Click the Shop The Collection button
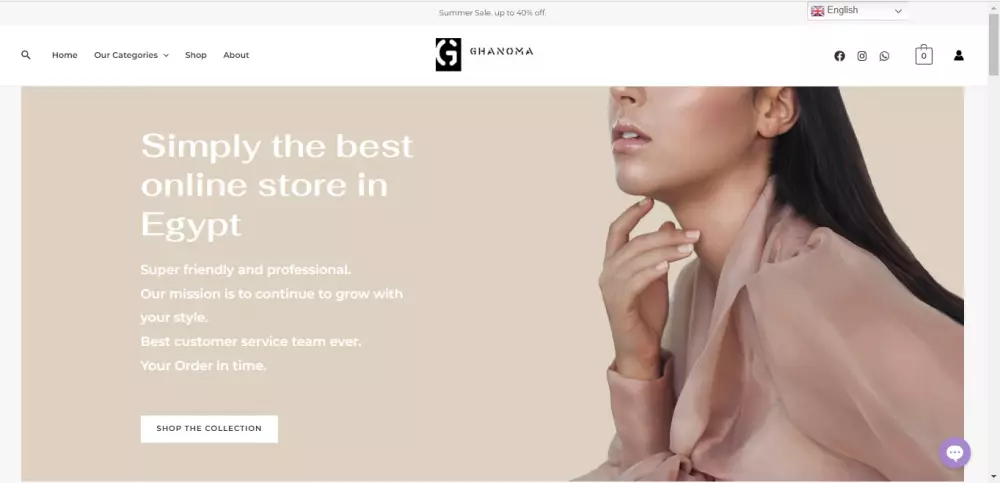This screenshot has height=483, width=1000. click(x=209, y=429)
